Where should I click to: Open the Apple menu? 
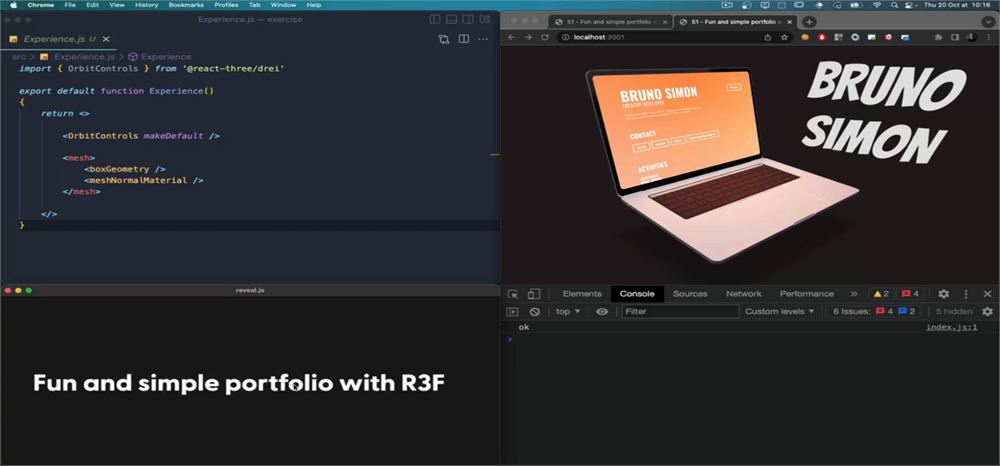tap(13, 4)
